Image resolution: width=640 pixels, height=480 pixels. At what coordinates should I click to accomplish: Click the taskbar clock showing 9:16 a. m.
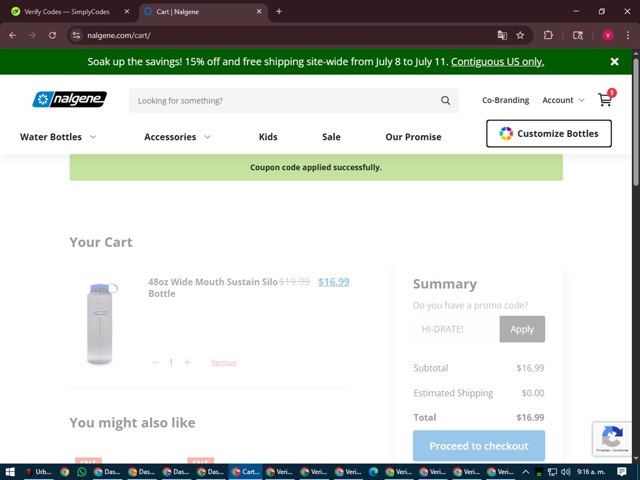(x=591, y=472)
